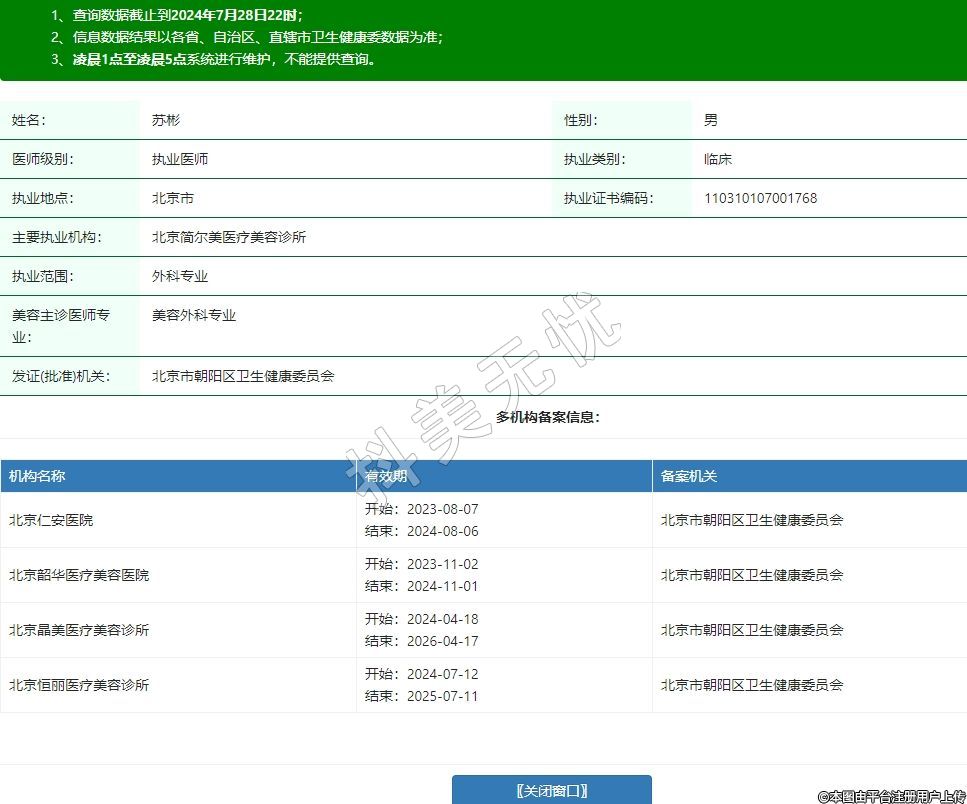Select the 北京仁安医院 row name
The width and height of the screenshot is (967, 804).
click(51, 520)
